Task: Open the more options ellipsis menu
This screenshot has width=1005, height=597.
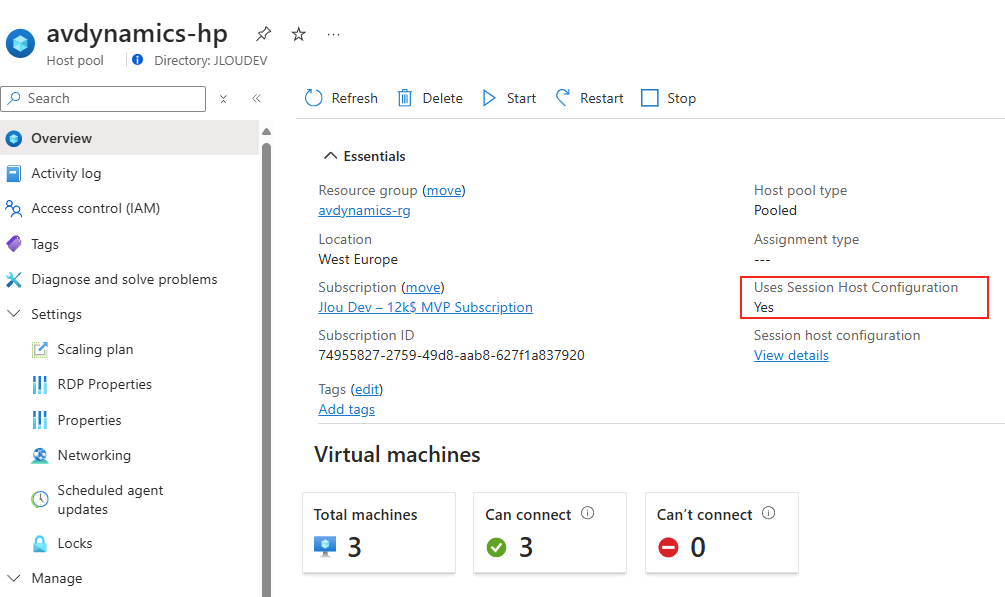Action: [x=333, y=34]
